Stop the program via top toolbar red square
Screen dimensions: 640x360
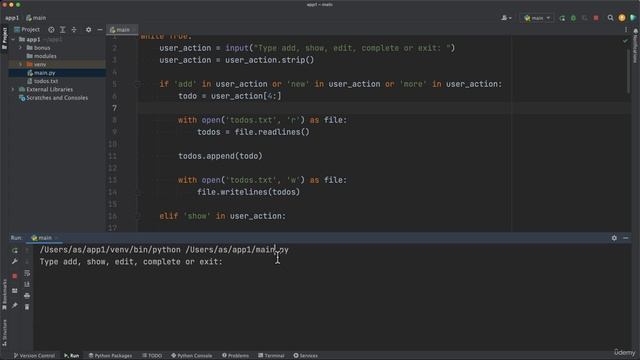[x=596, y=18]
